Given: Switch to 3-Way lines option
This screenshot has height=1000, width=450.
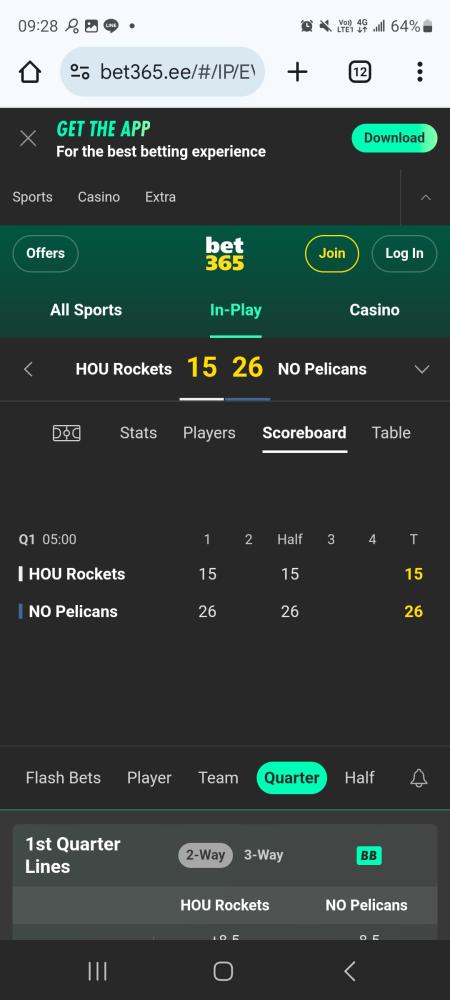Looking at the screenshot, I should point(263,855).
